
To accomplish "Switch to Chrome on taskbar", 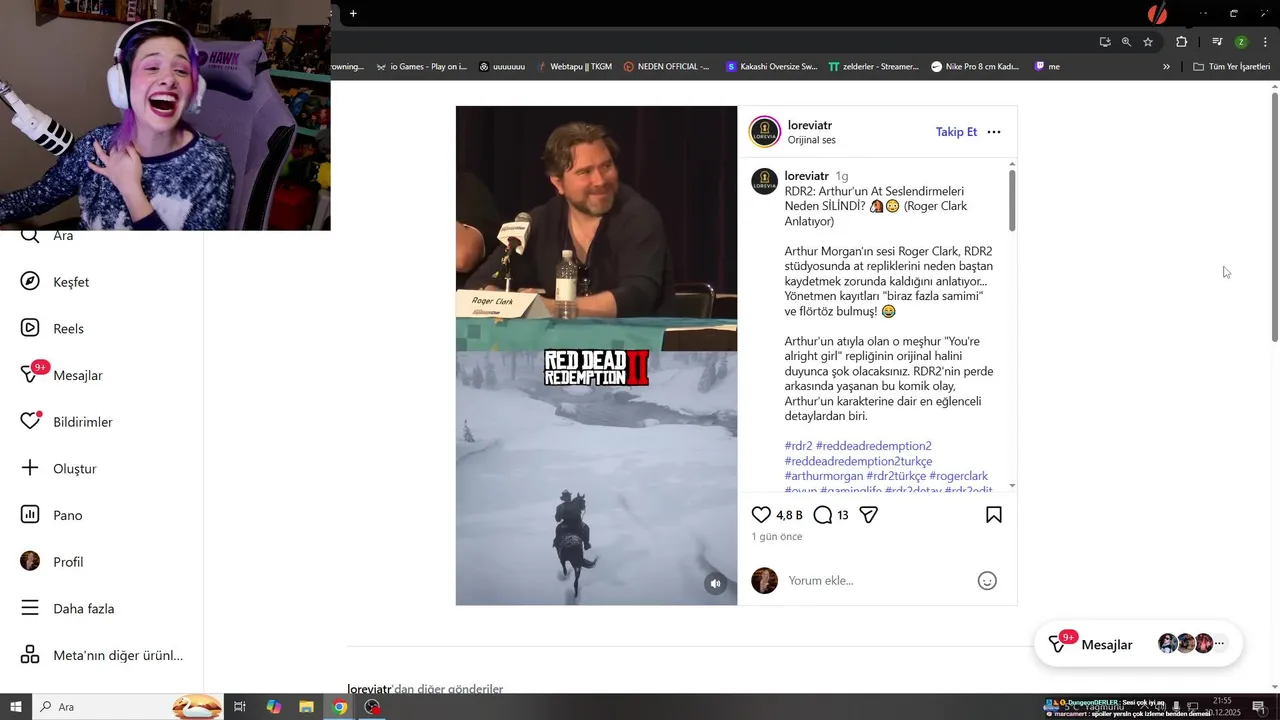I will tap(340, 707).
